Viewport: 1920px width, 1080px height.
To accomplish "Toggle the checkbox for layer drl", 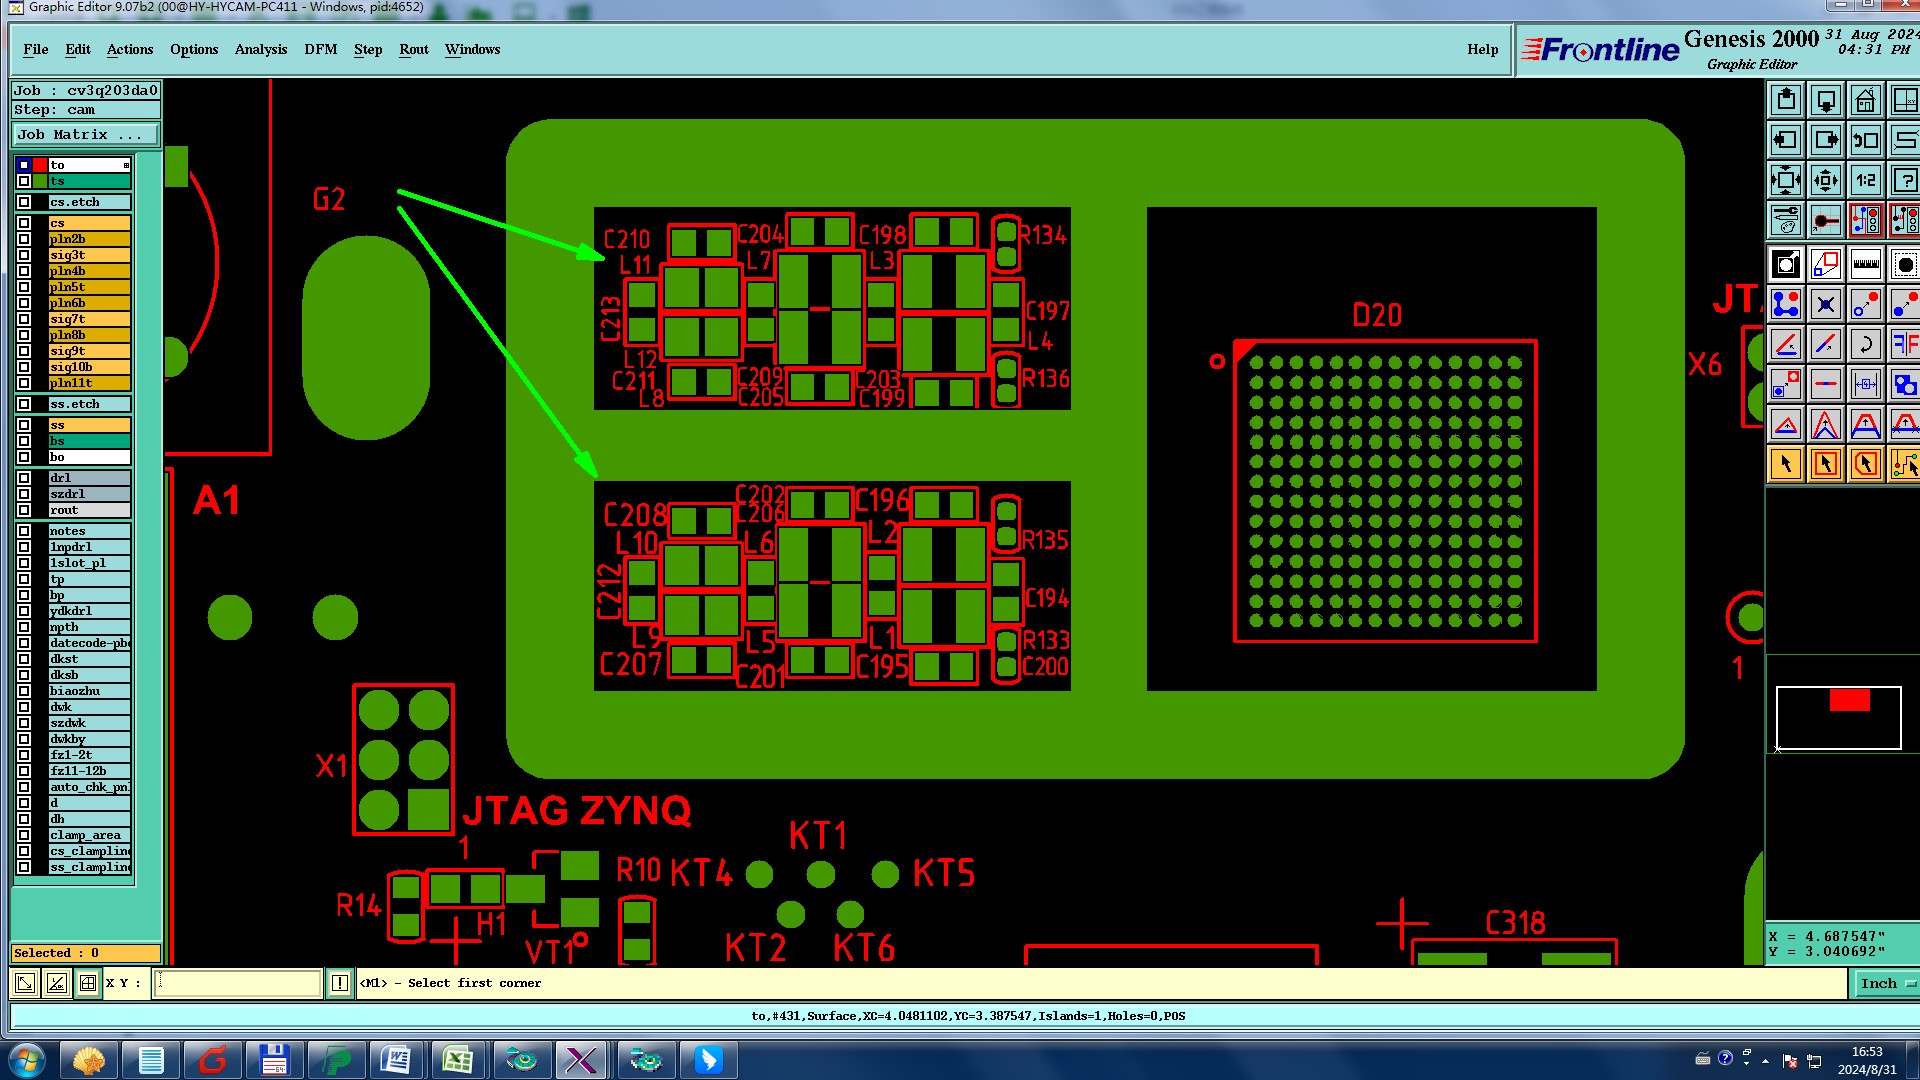I will (24, 478).
